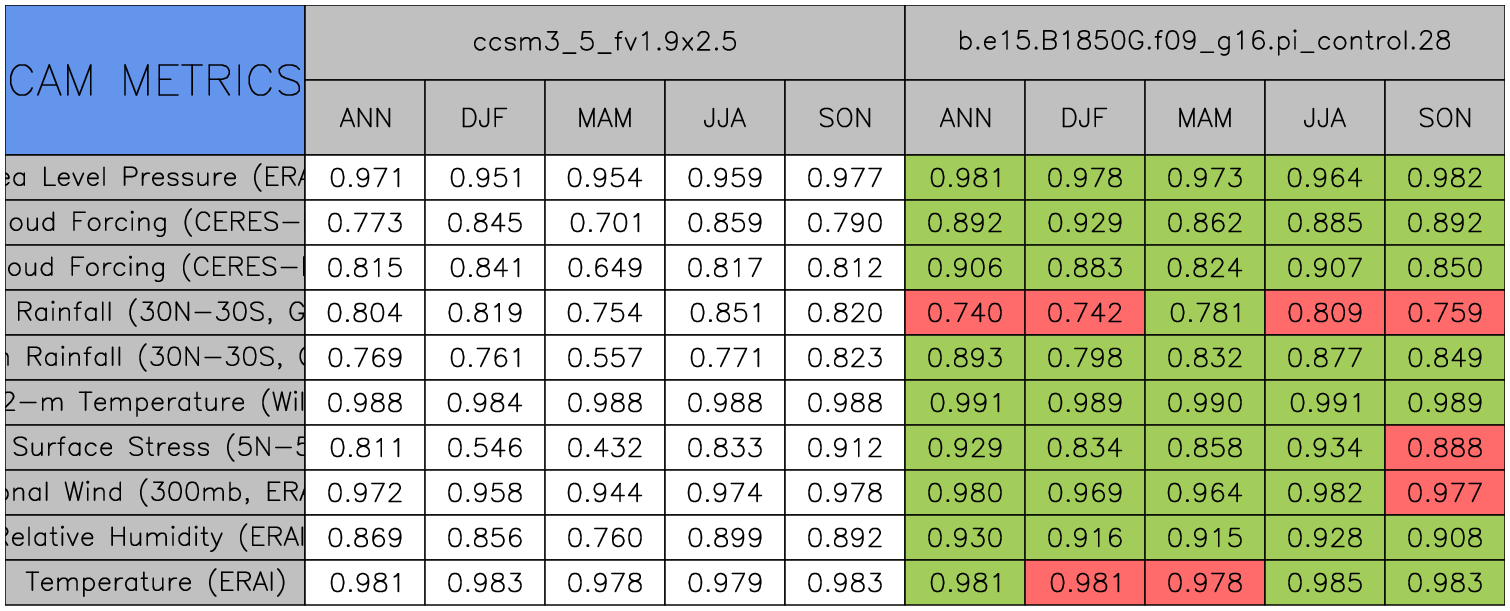This screenshot has height=611, width=1510.
Task: Select the 2-m Temperature row label
Action: coord(154,403)
